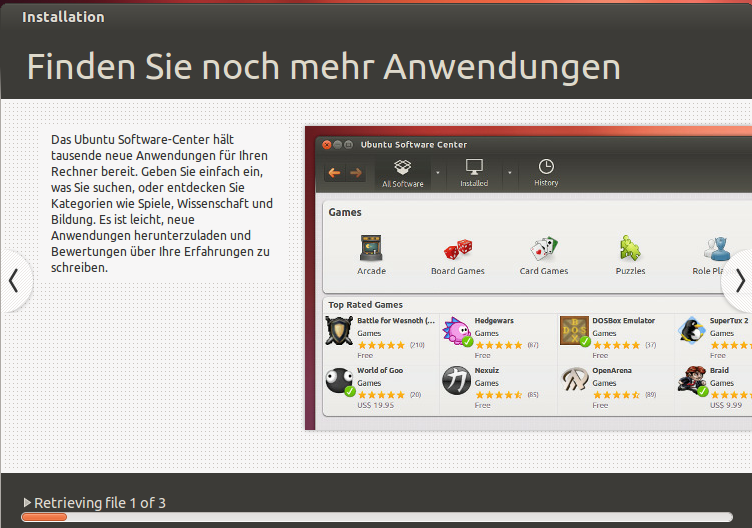Click the heading Finden Sie noch mehr Anwendungen

[324, 67]
